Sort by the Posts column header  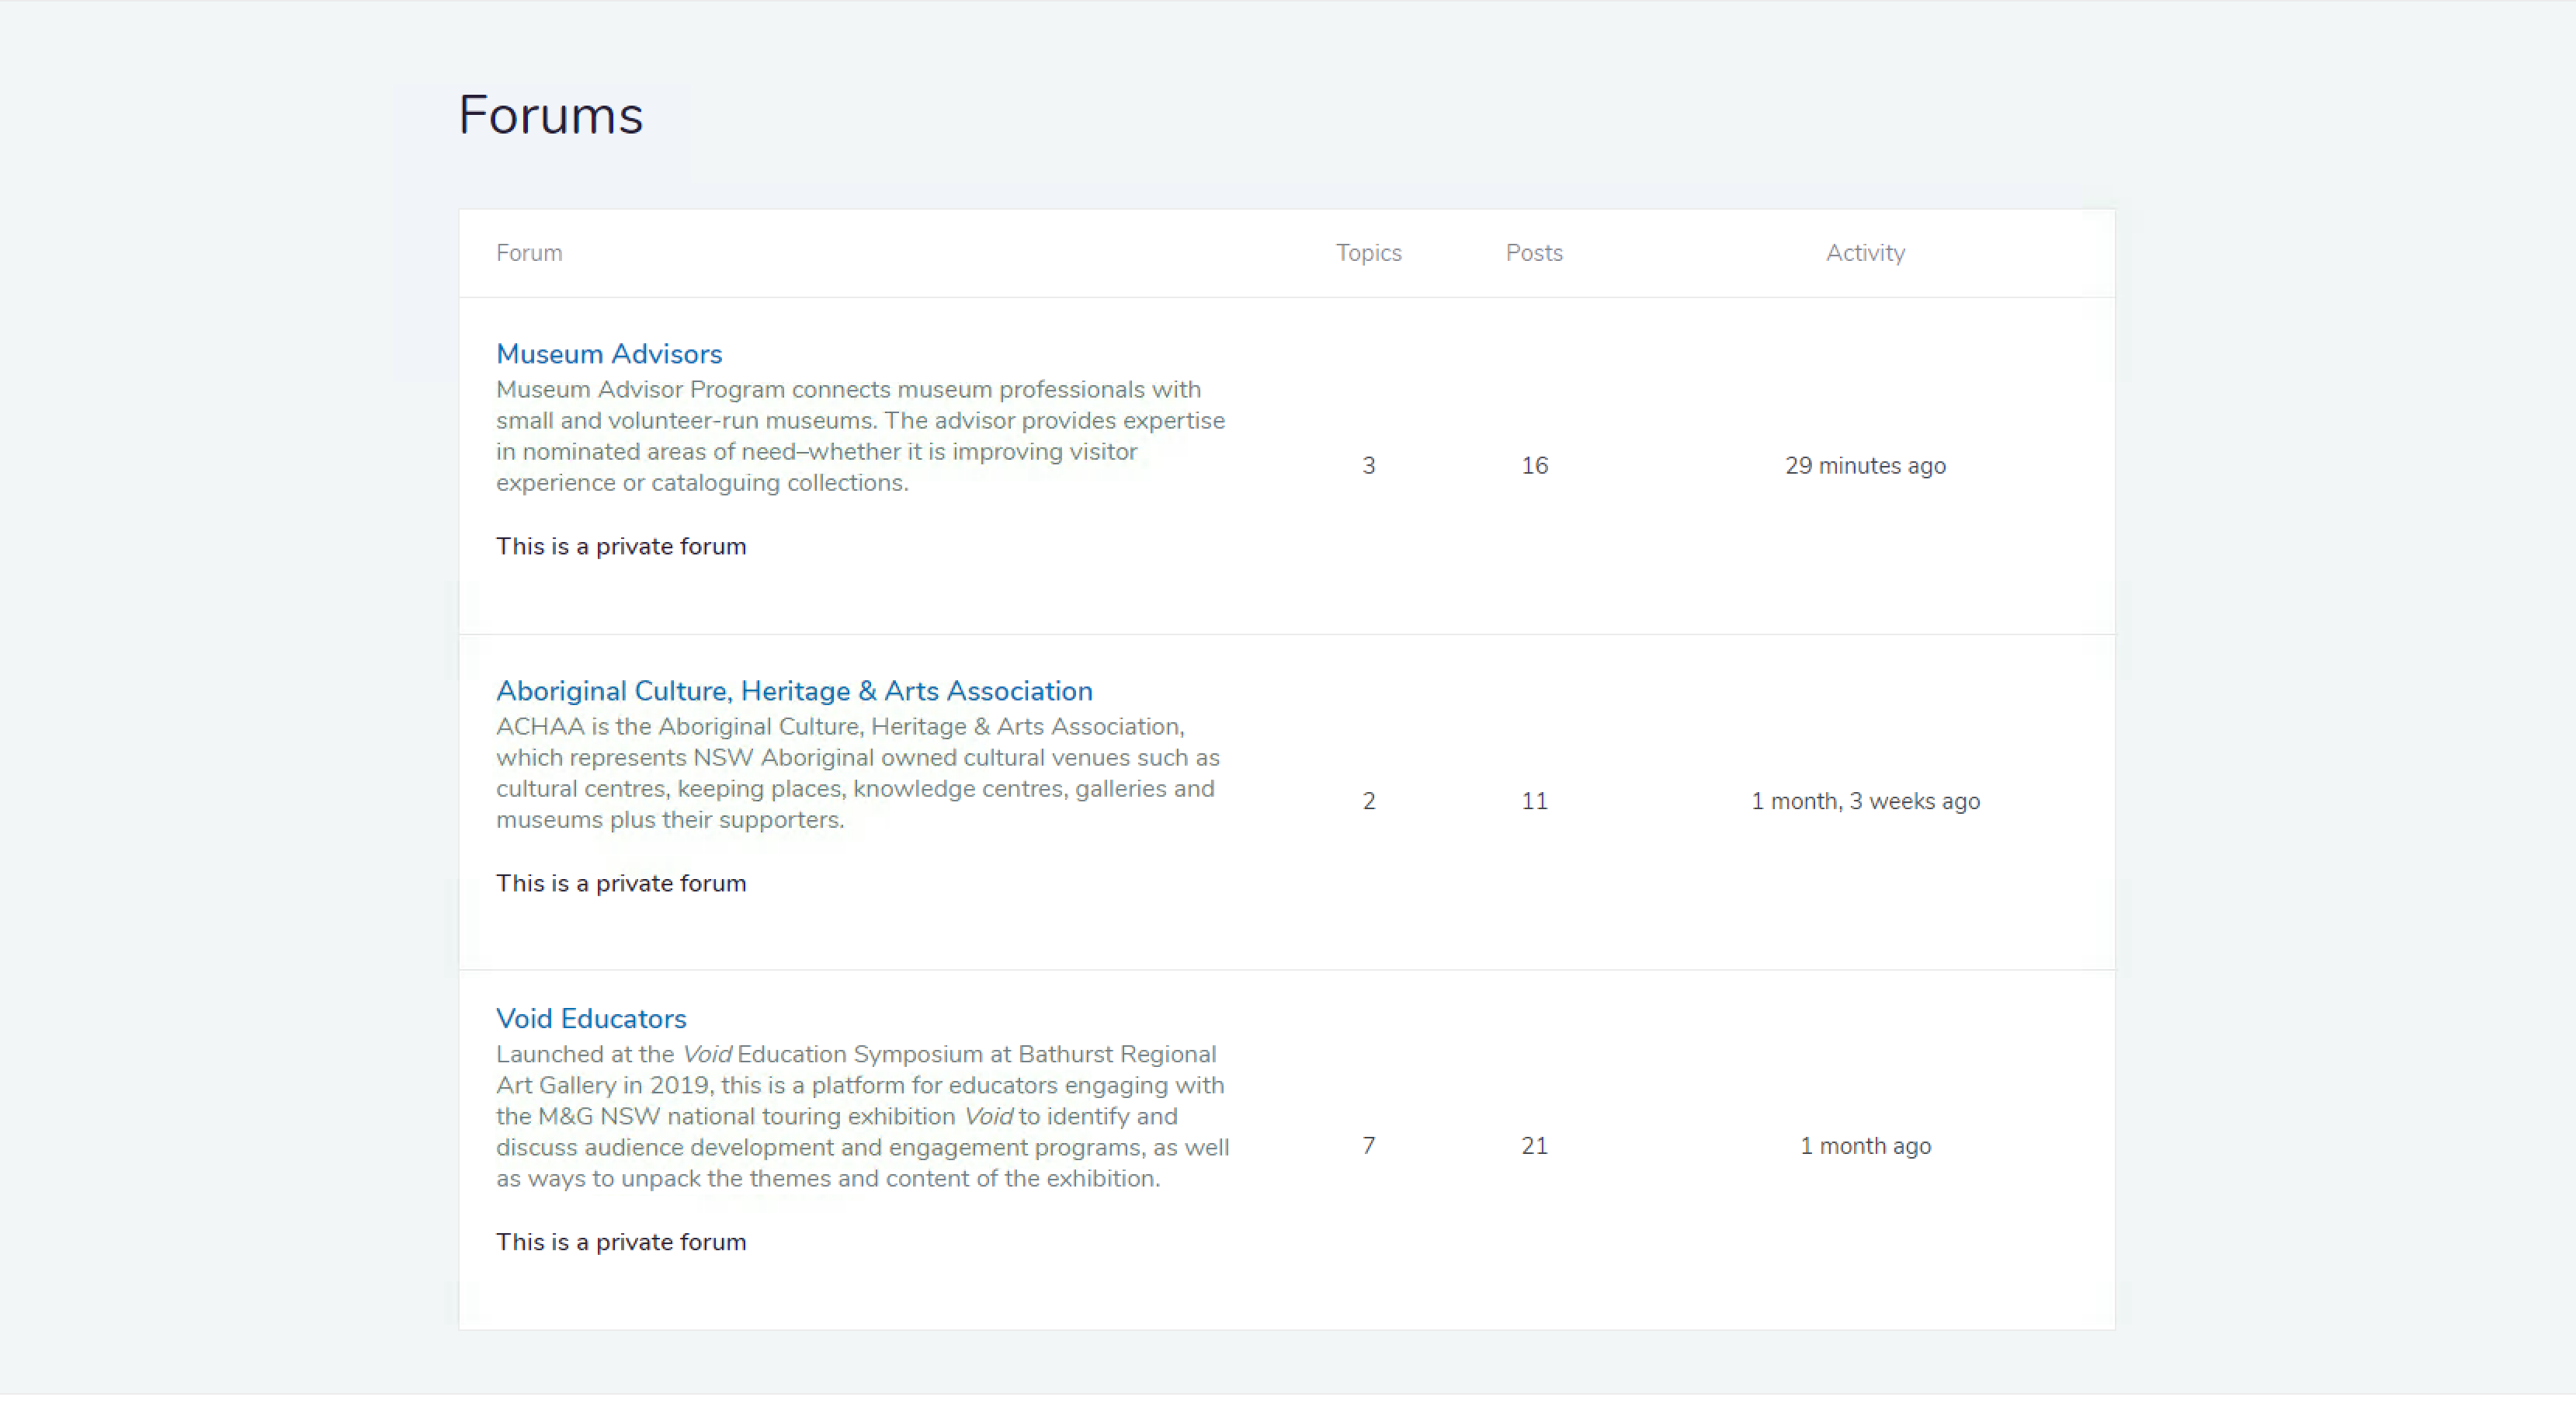(1533, 253)
